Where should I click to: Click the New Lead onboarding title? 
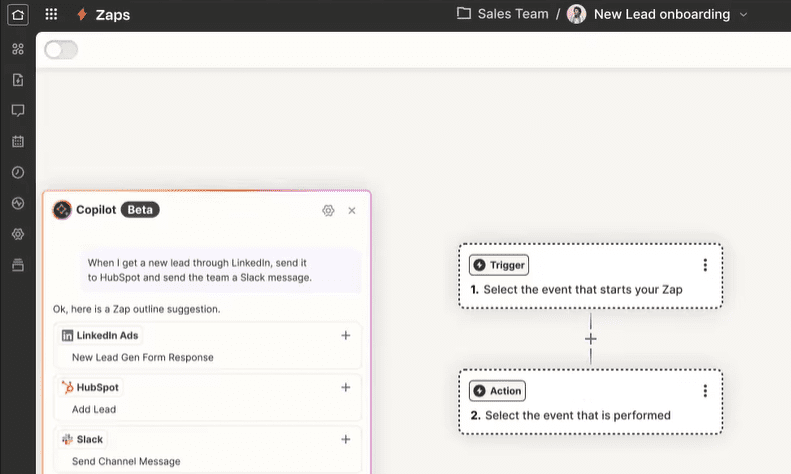662,14
